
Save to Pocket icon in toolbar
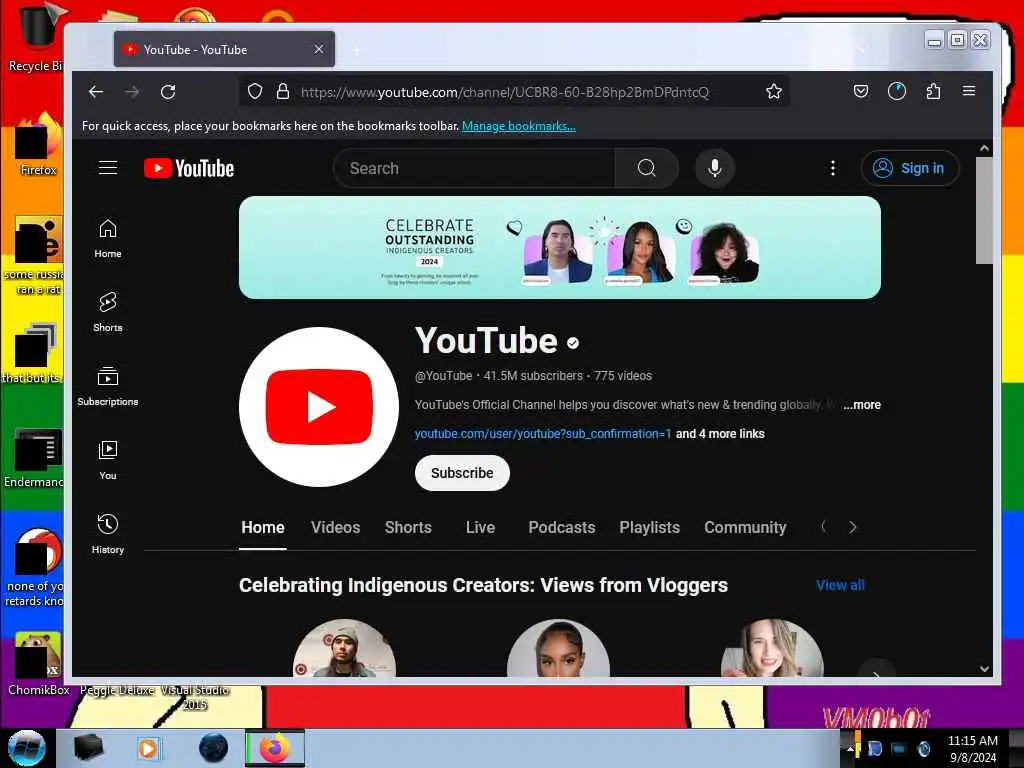(x=861, y=91)
